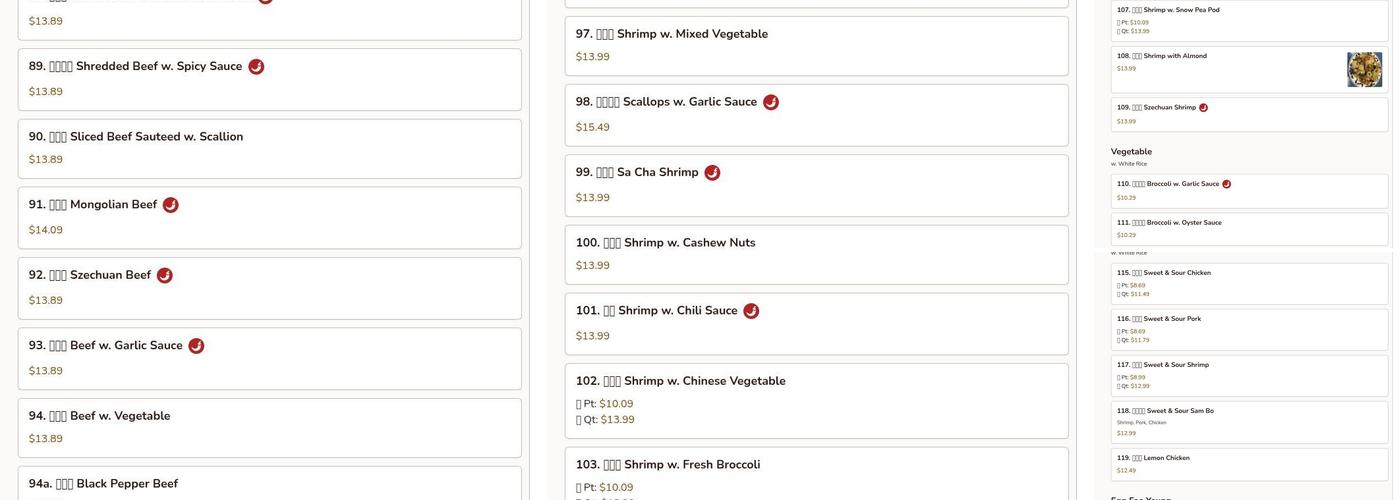The image size is (1400, 500).
Task: Choose Lemon Chicken from the menu
Action: point(1250,465)
